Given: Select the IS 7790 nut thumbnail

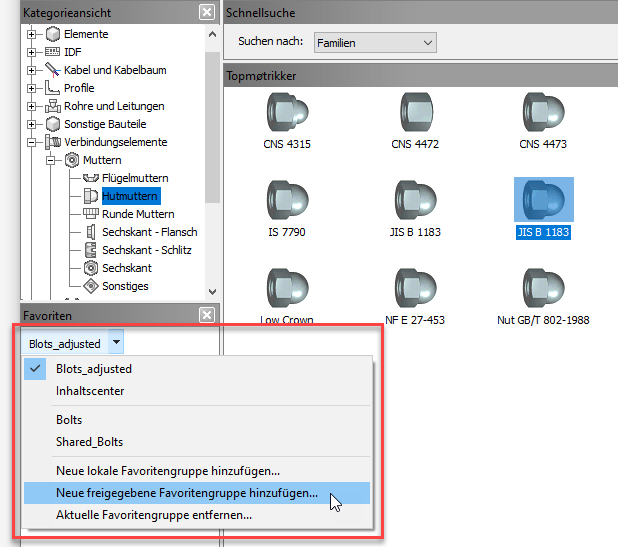Looking at the screenshot, I should click(x=287, y=200).
